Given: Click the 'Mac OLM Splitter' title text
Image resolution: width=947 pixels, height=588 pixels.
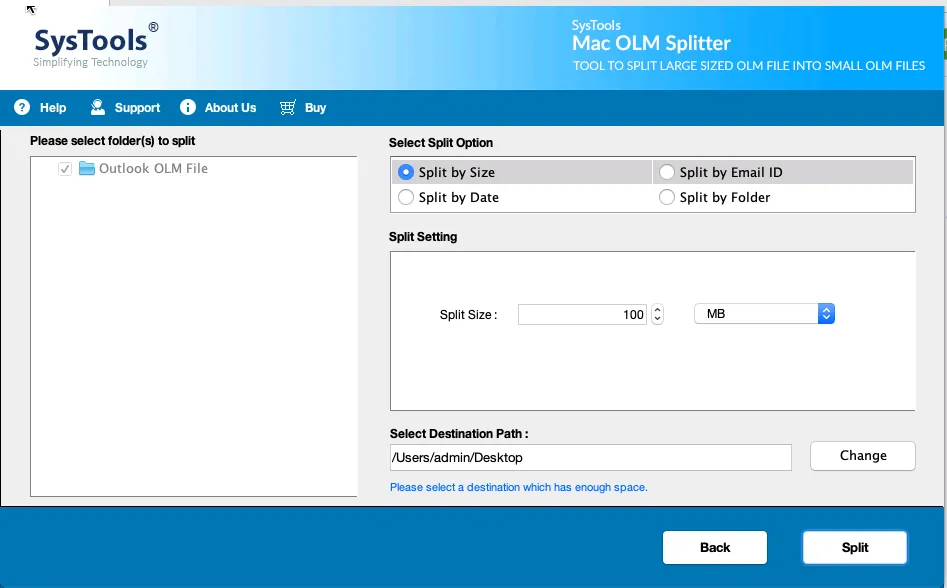Looking at the screenshot, I should 651,43.
